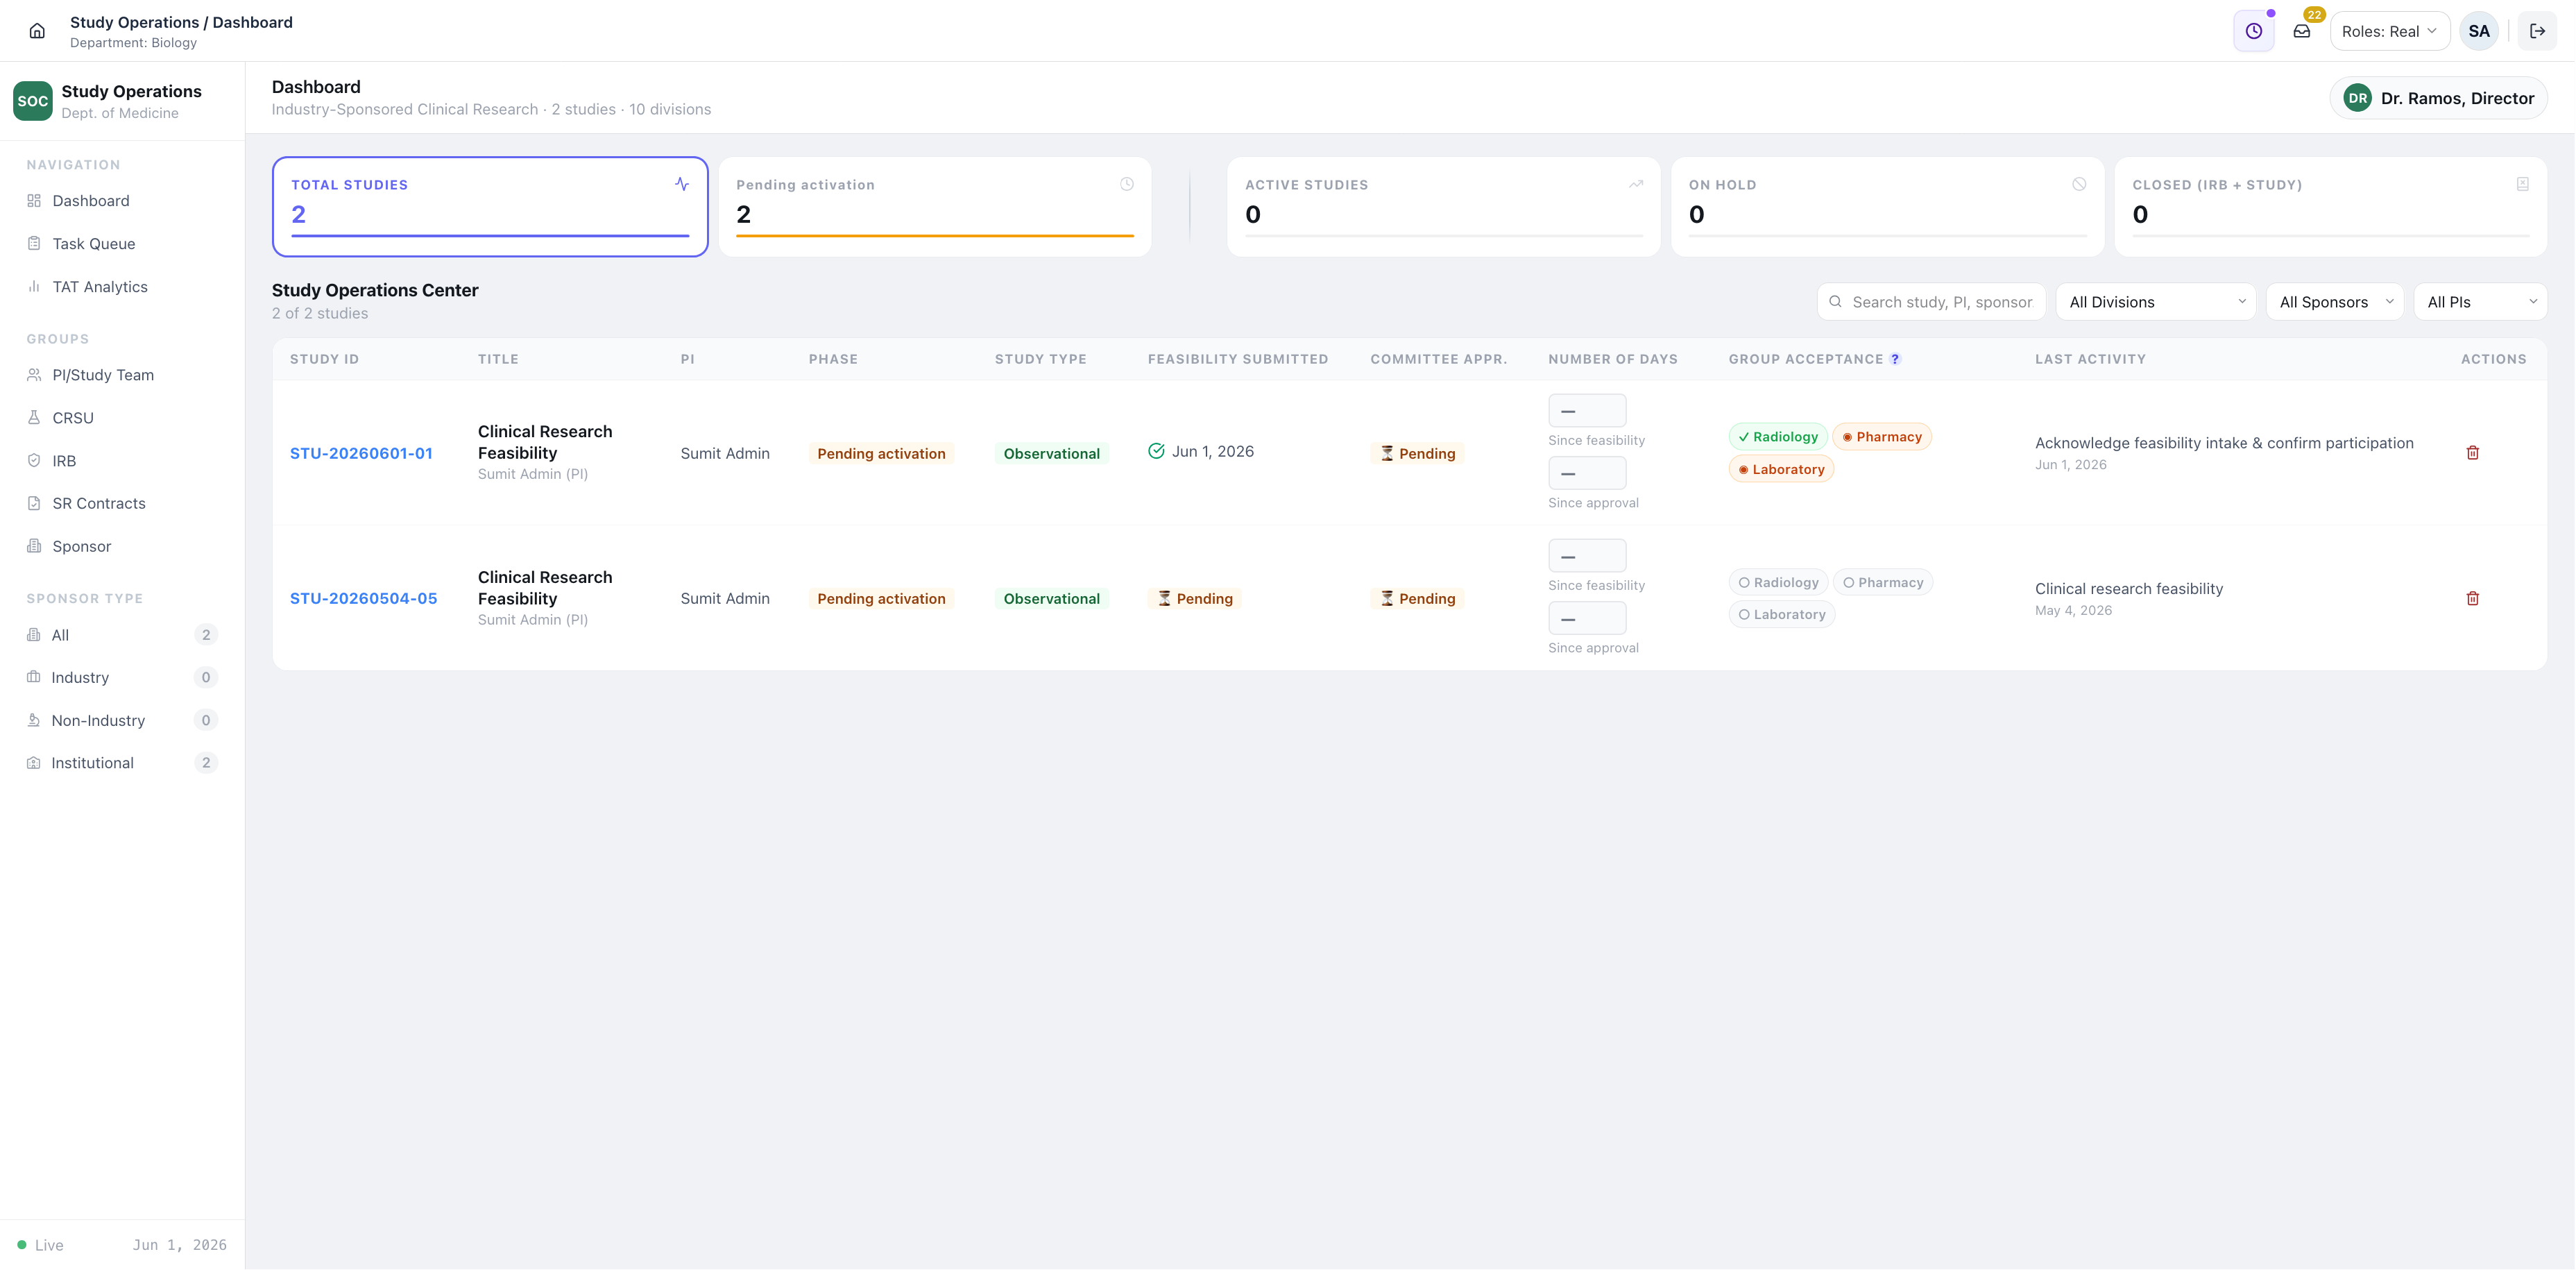Viewport: 2576px width, 1270px height.
Task: Open the Roles: Real dropdown
Action: 2389,31
